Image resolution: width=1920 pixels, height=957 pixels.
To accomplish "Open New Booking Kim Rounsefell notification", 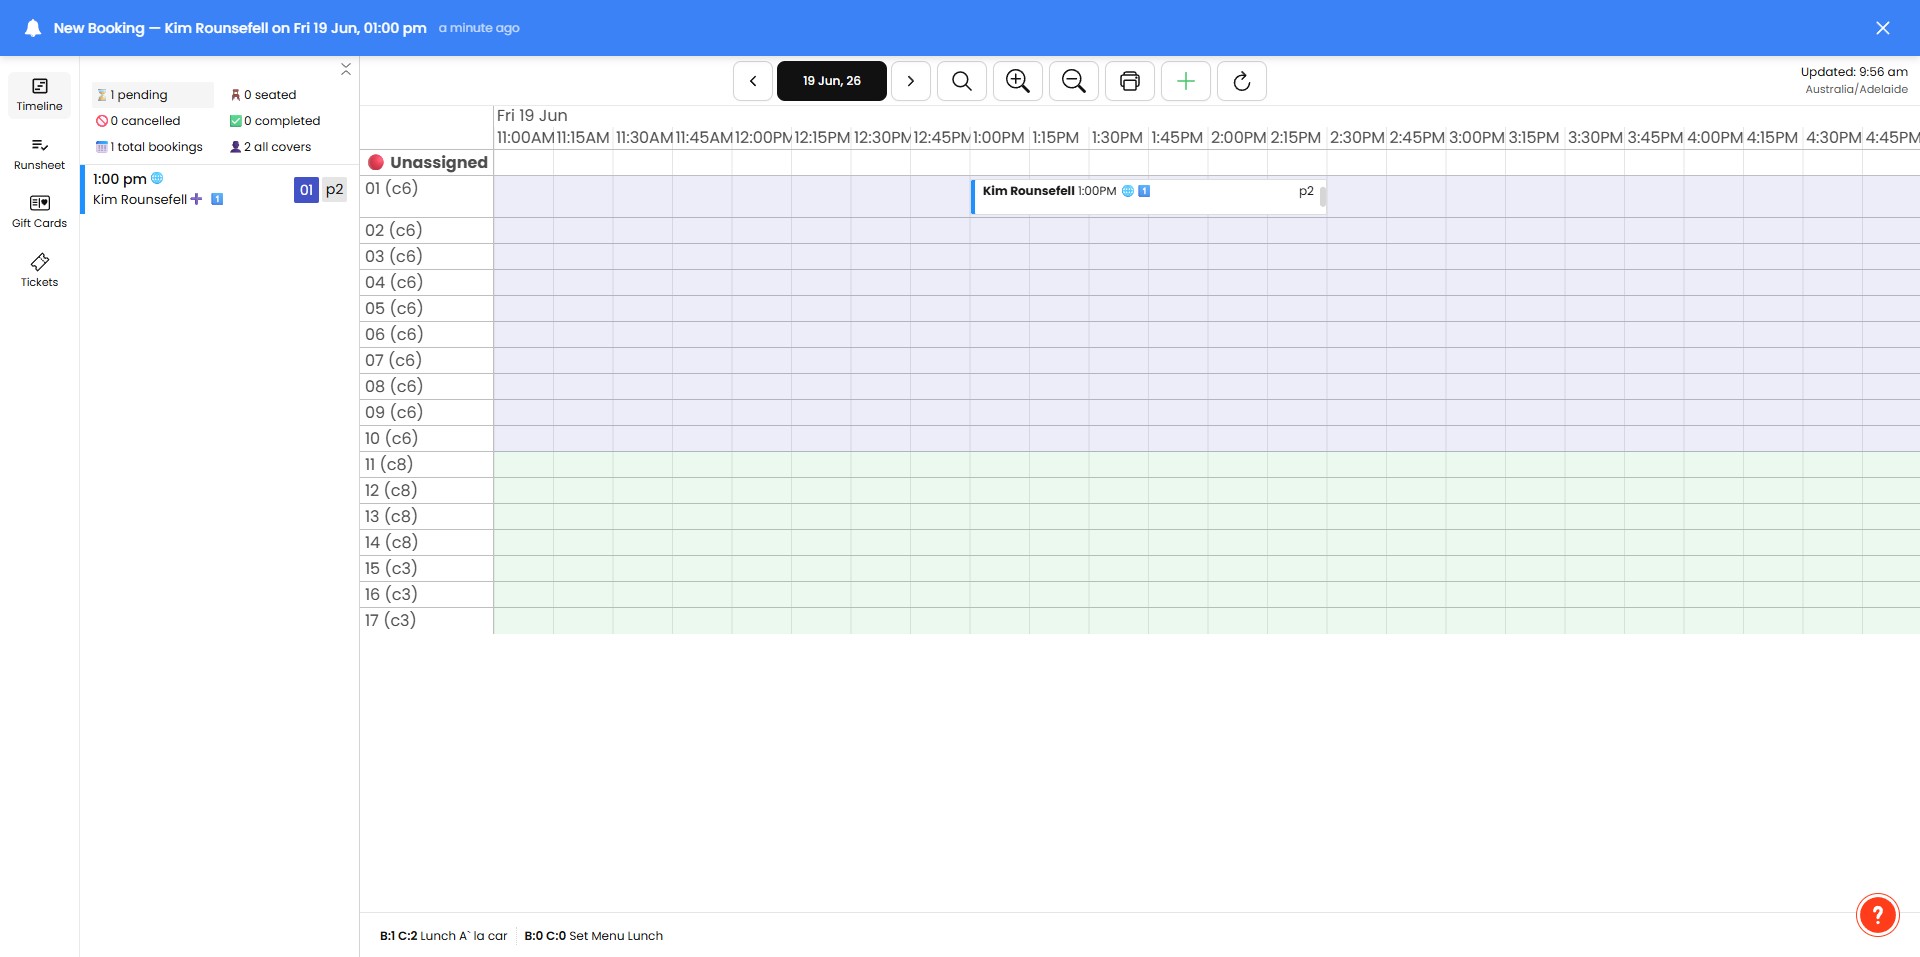I will [x=240, y=28].
